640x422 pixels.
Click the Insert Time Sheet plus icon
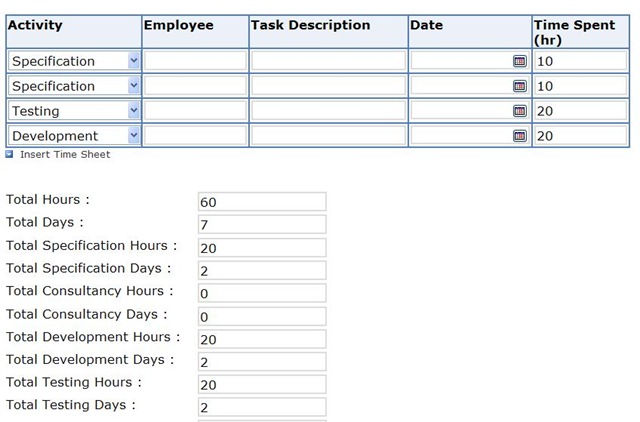point(10,154)
